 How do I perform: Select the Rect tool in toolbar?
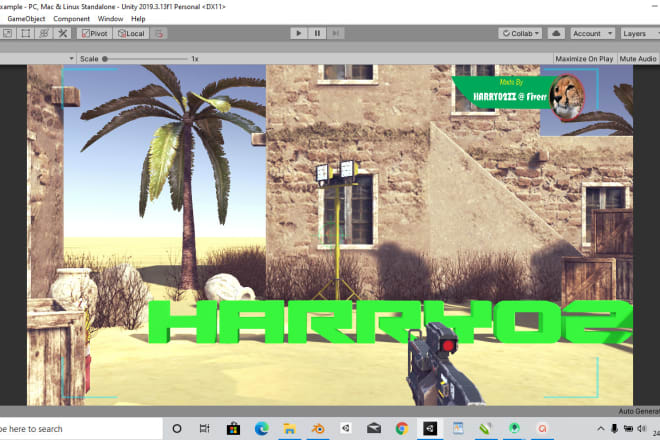[26, 33]
